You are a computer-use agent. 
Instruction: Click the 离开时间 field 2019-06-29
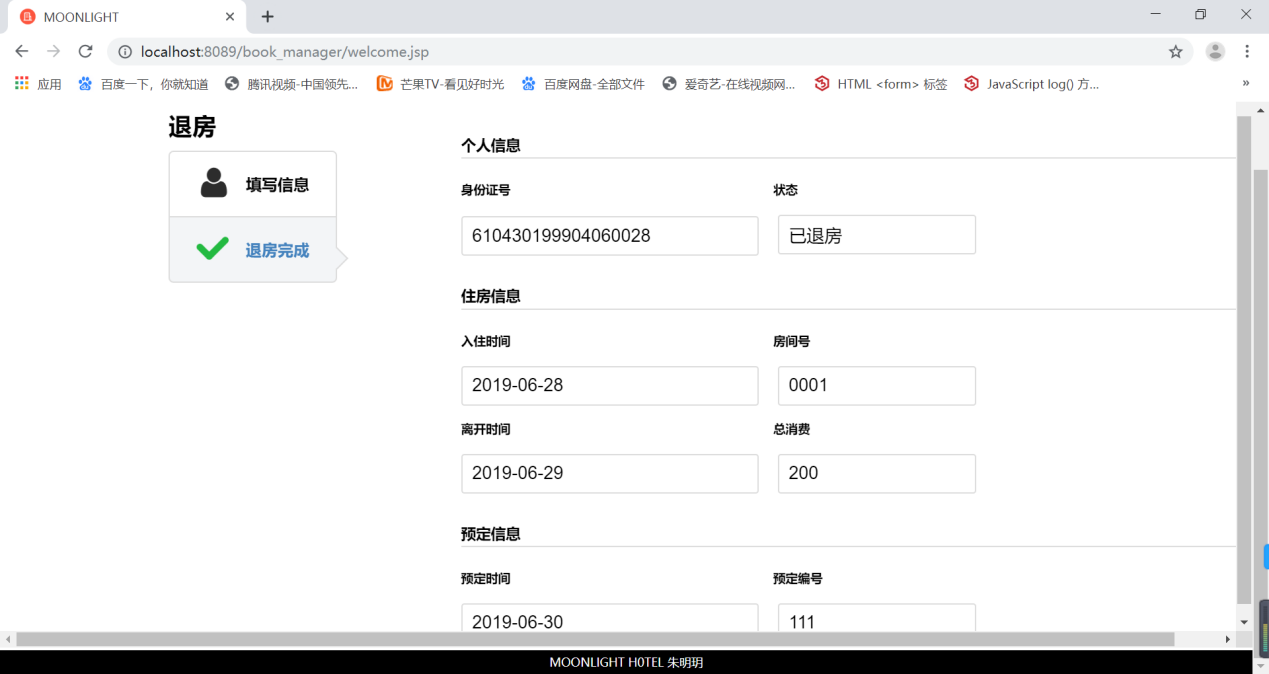610,474
